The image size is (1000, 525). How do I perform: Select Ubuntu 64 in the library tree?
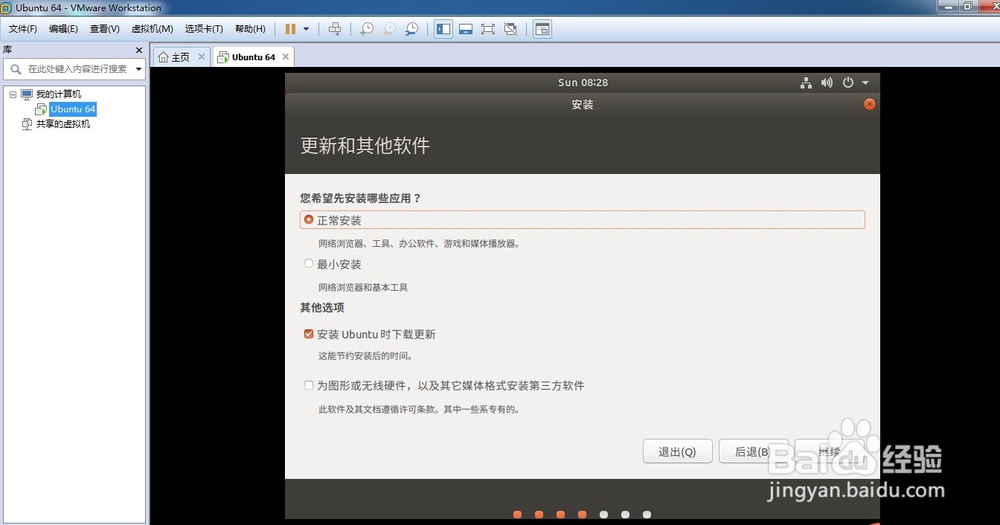pyautogui.click(x=73, y=109)
